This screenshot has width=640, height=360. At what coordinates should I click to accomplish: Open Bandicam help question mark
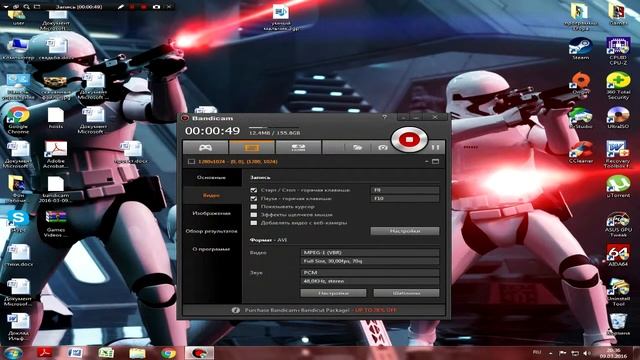click(x=384, y=117)
